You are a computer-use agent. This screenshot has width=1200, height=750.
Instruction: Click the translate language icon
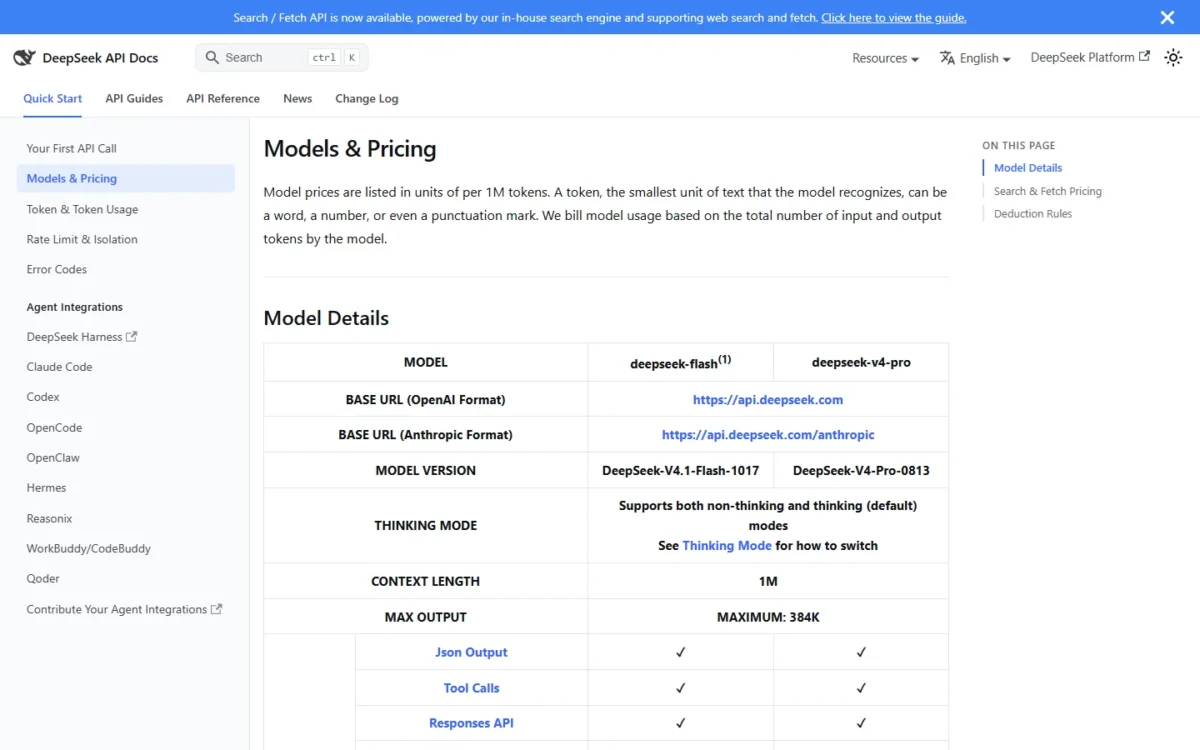pos(947,58)
